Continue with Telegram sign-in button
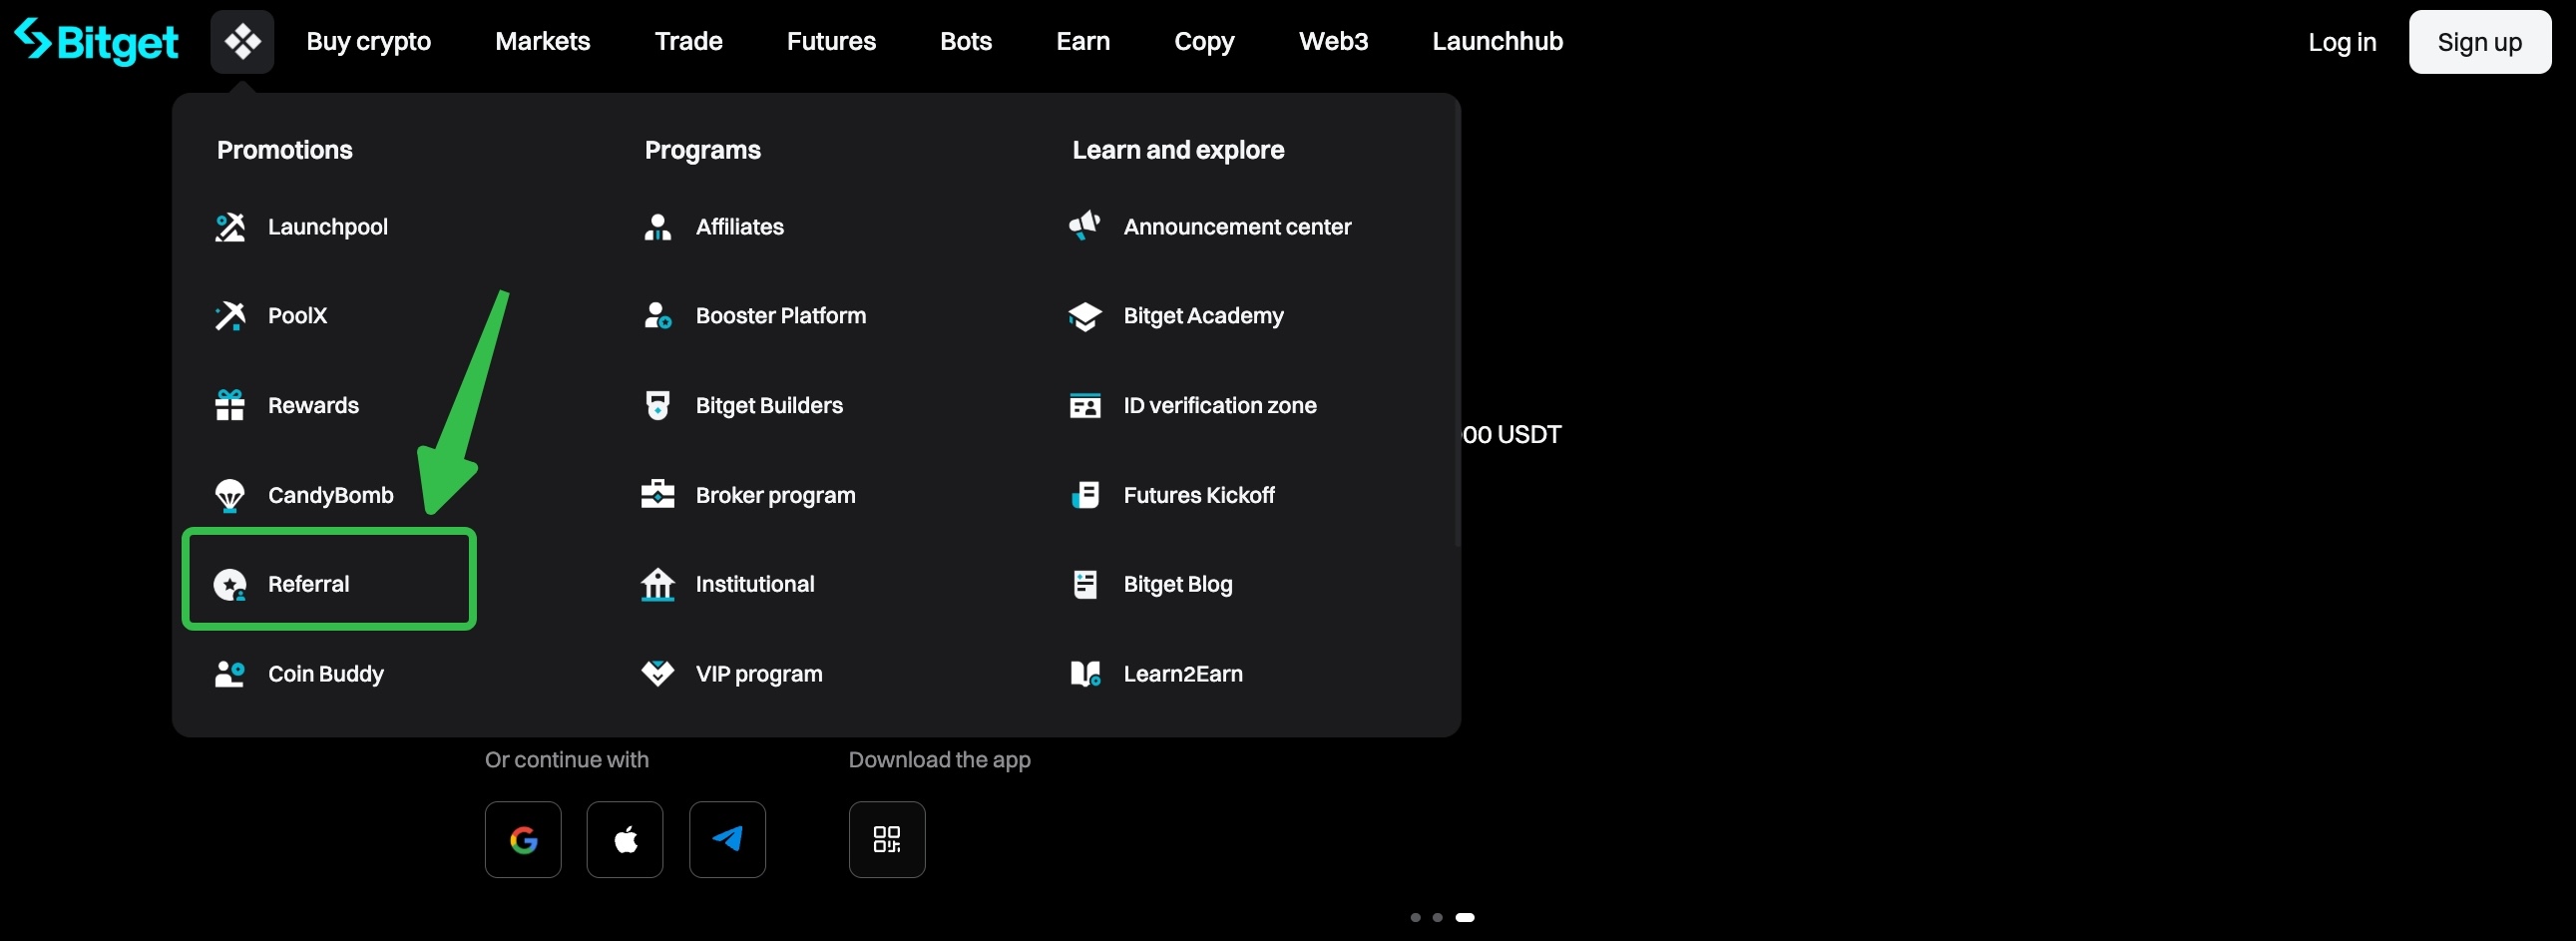The image size is (2576, 941). pyautogui.click(x=728, y=839)
